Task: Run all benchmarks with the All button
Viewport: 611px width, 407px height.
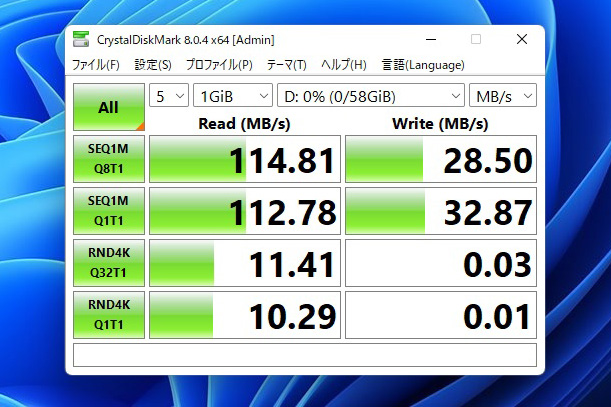Action: pos(109,107)
